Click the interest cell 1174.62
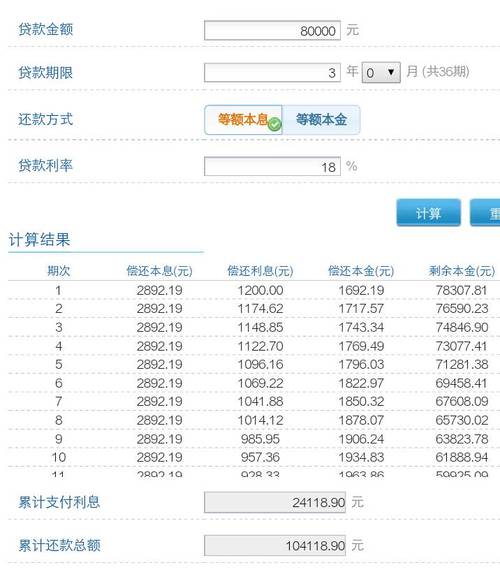This screenshot has width=500, height=572. coord(260,309)
